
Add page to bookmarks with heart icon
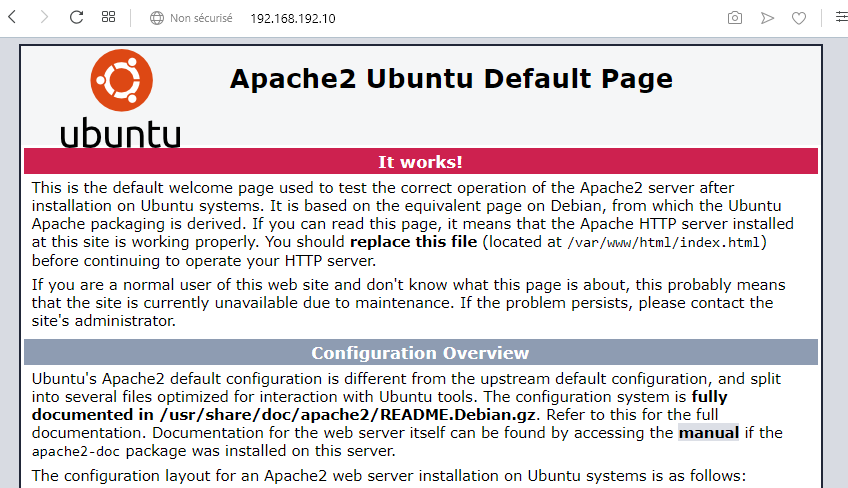[x=799, y=18]
